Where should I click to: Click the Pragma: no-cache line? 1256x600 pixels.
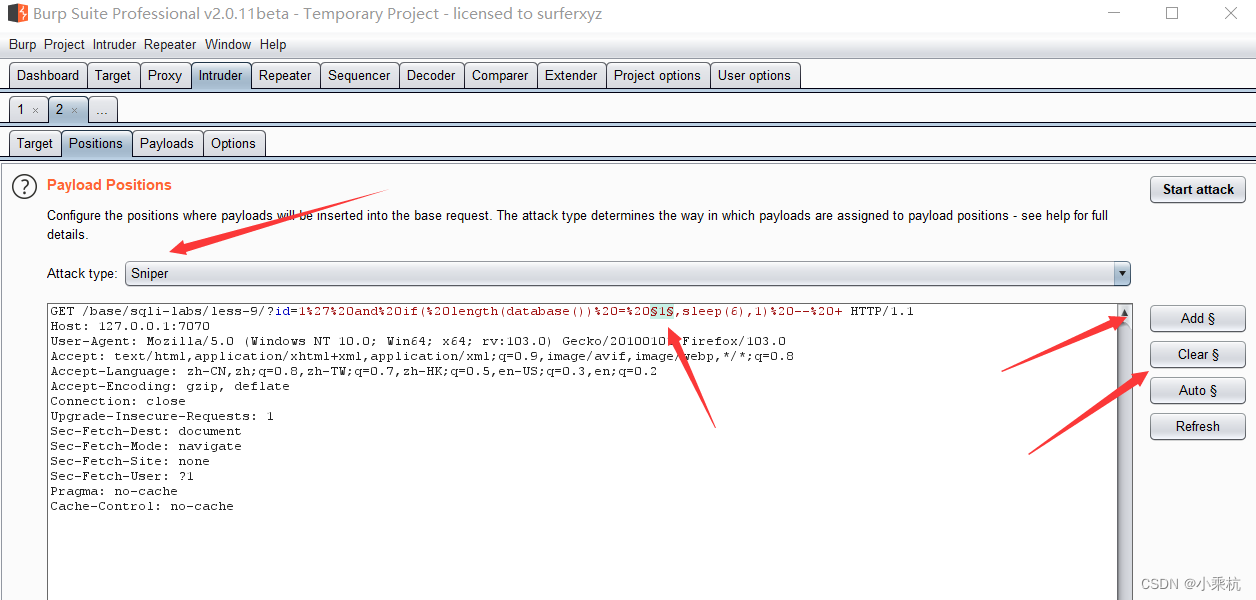pyautogui.click(x=114, y=491)
